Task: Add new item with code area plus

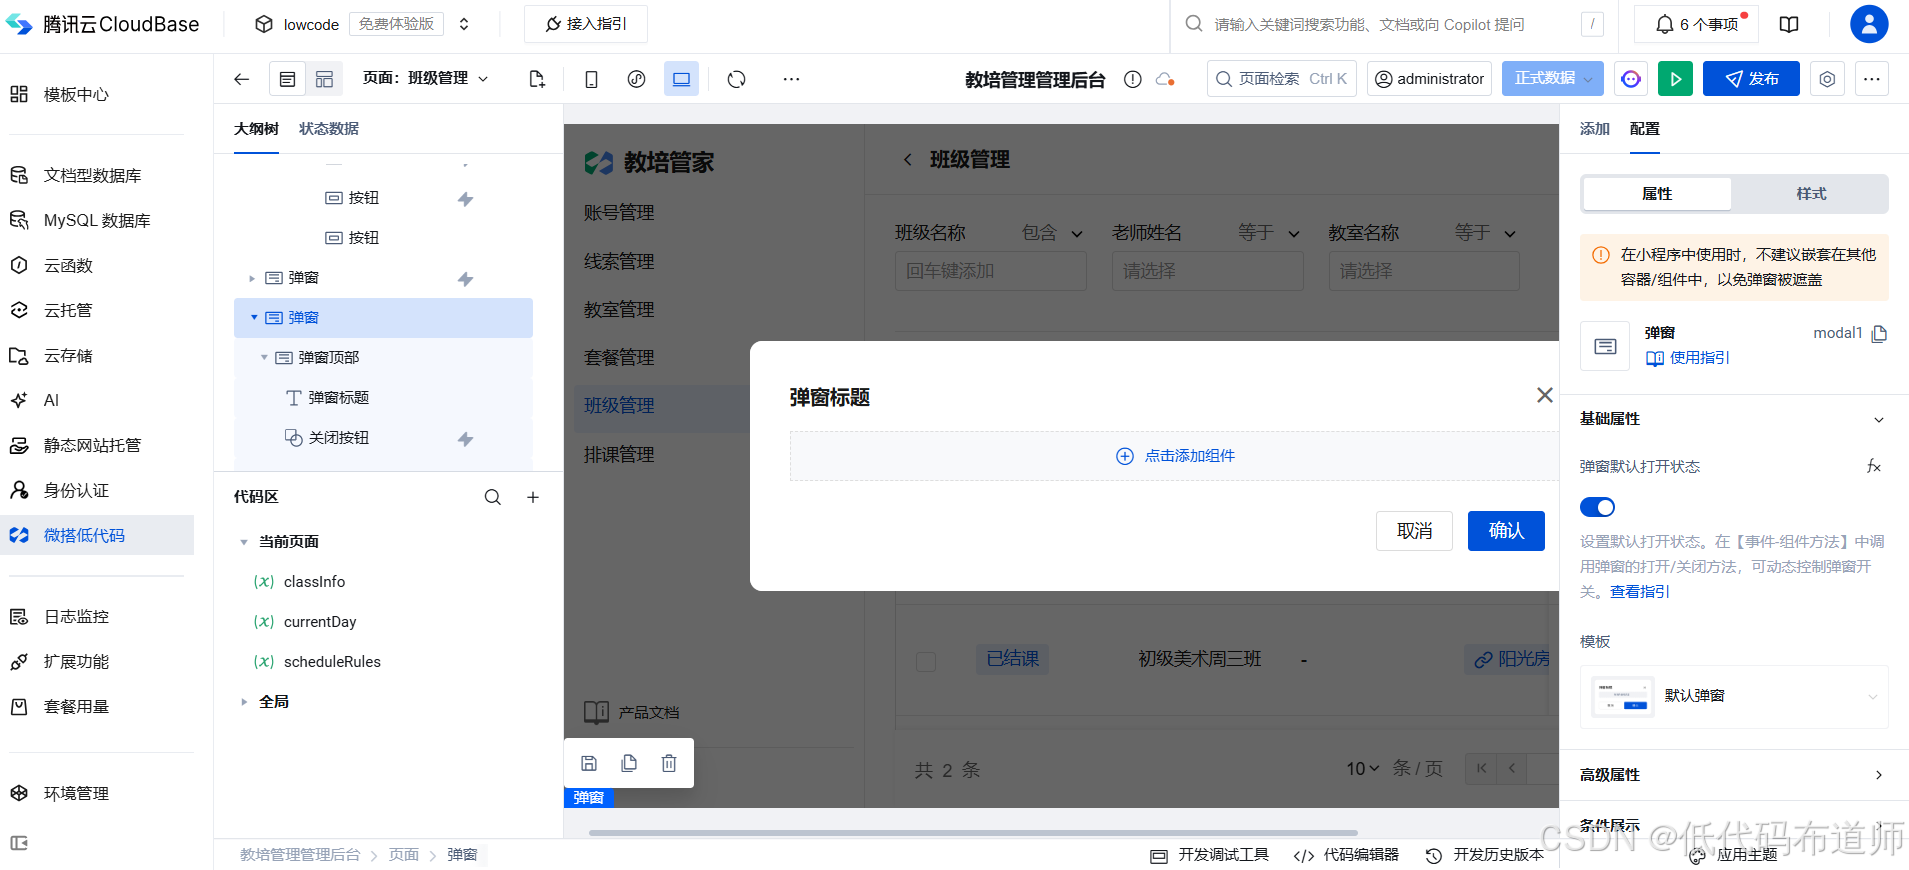Action: click(533, 497)
